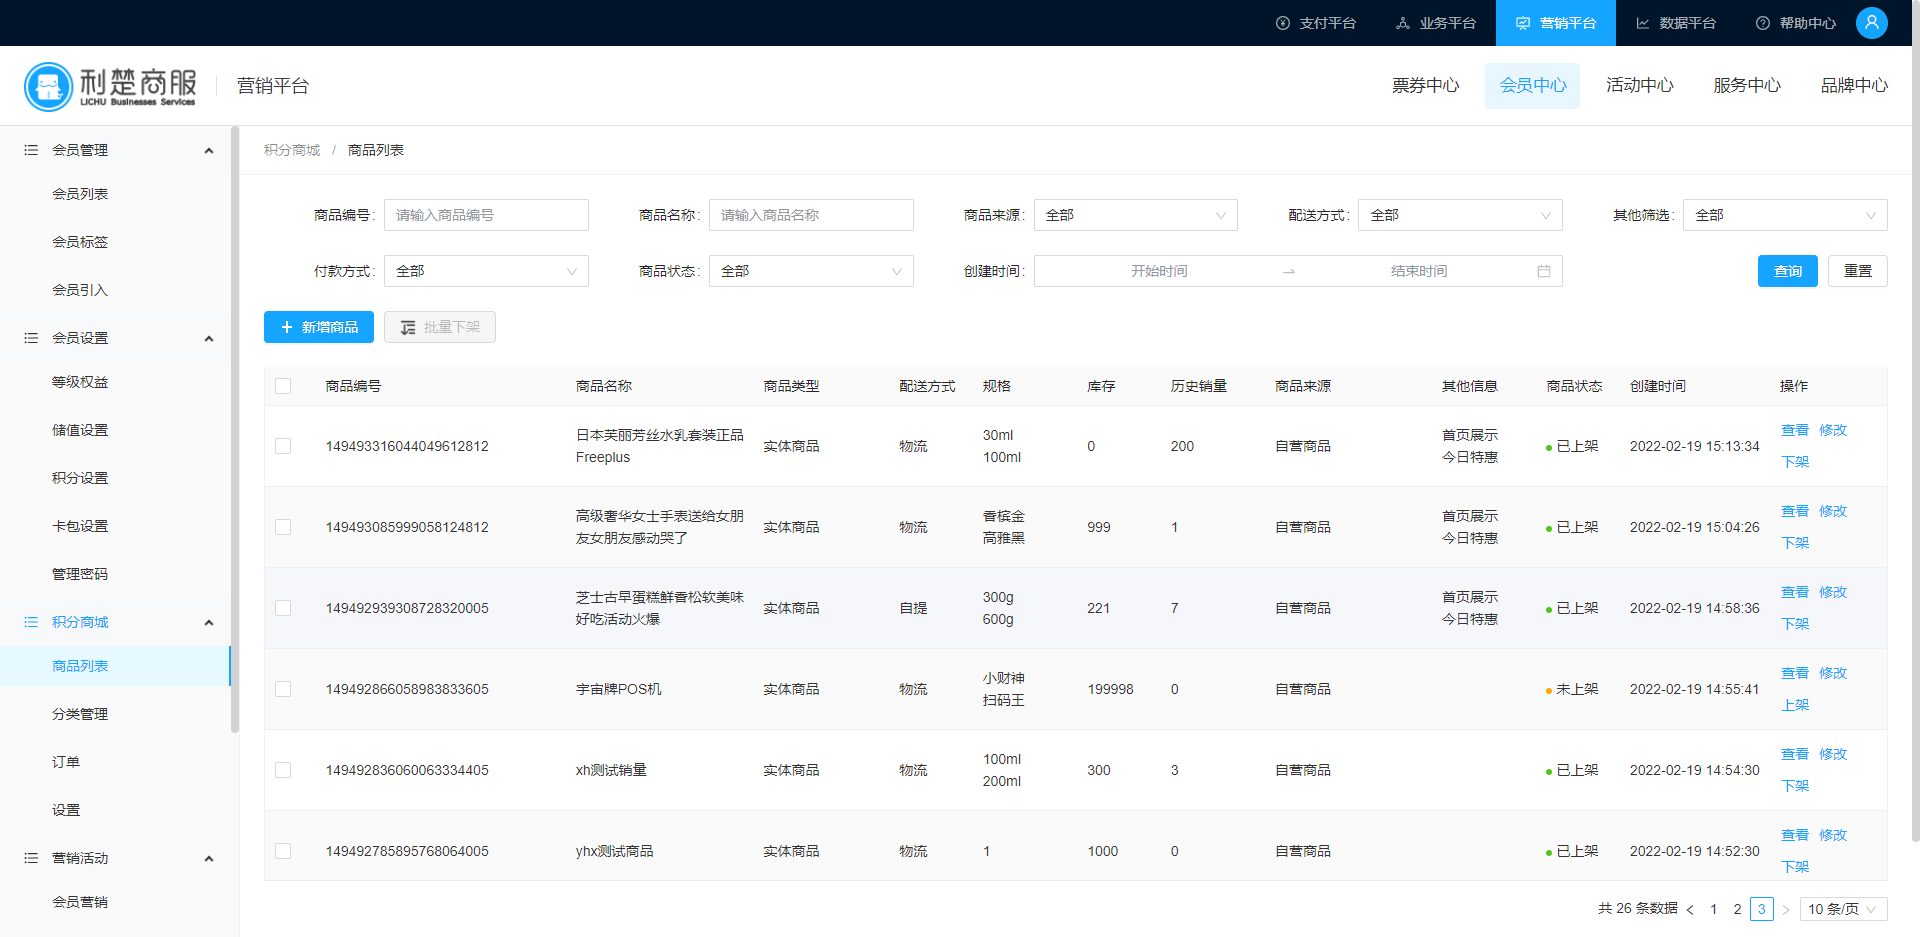Viewport: 1920px width, 937px height.
Task: Click the Lichu Business Services logo
Action: (x=110, y=86)
